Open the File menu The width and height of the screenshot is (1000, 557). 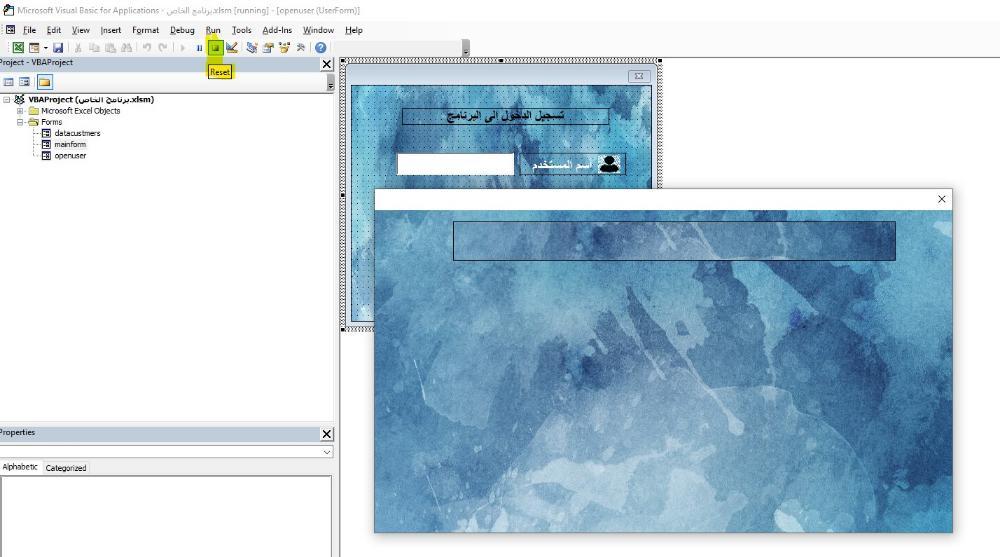[x=29, y=30]
